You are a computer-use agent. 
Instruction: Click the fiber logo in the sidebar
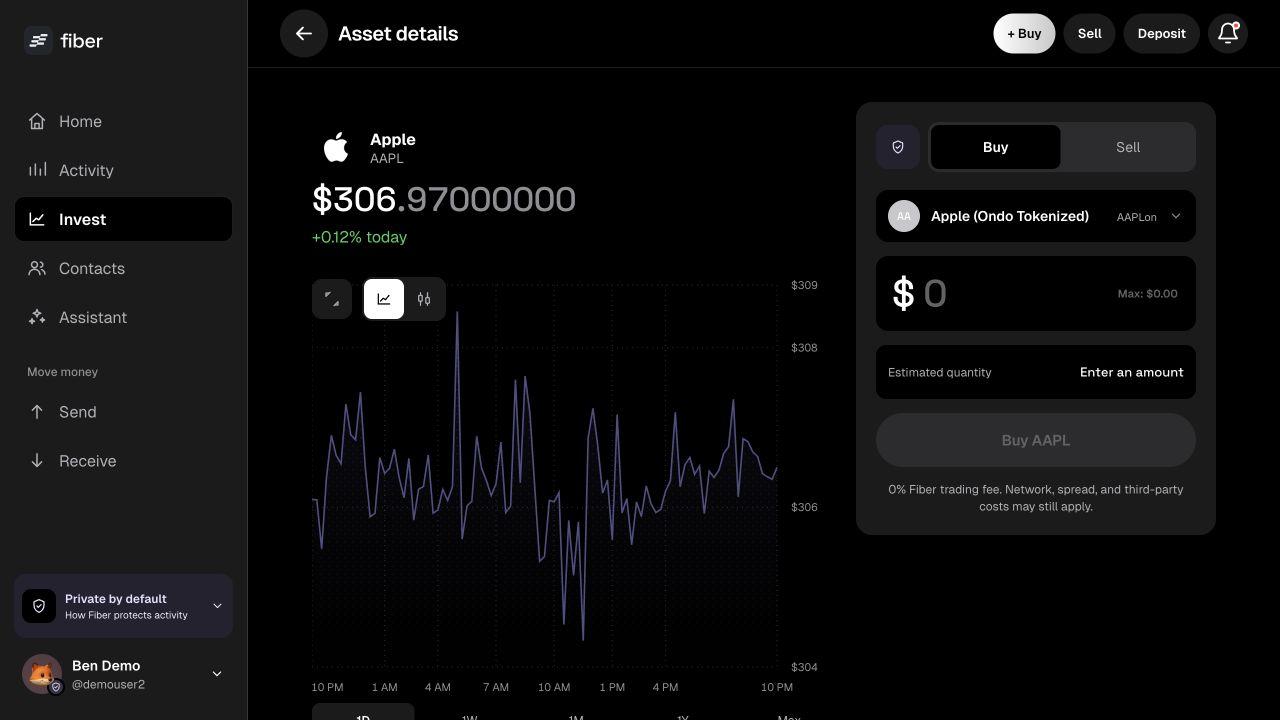point(63,41)
